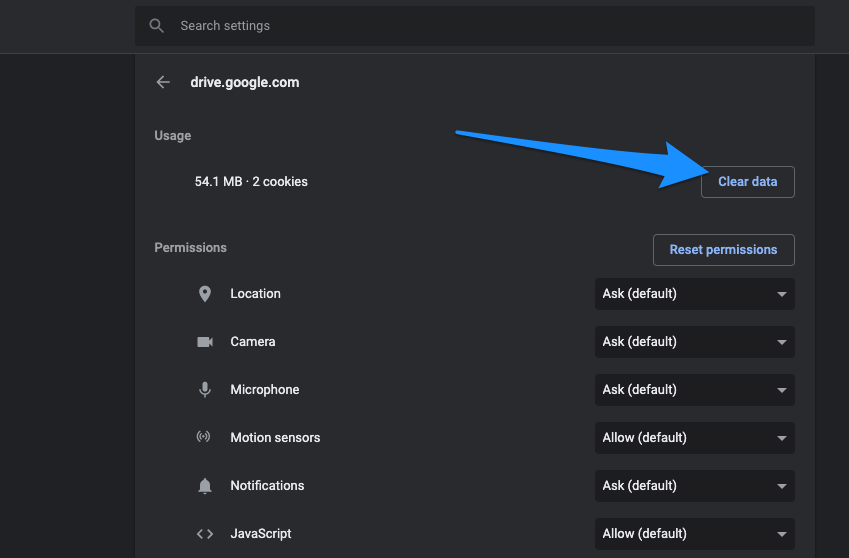Click the Usage section heading
Viewport: 849px width, 558px height.
[173, 136]
